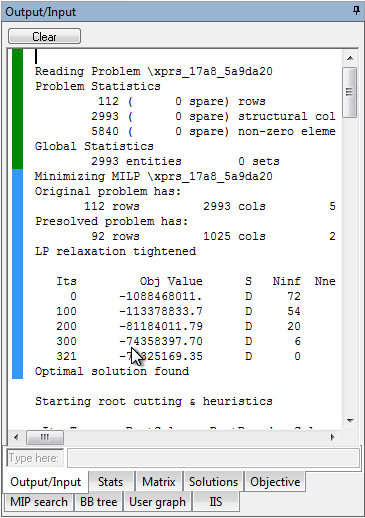Select the Objective tab
Viewport: 365px width, 518px height.
(275, 482)
